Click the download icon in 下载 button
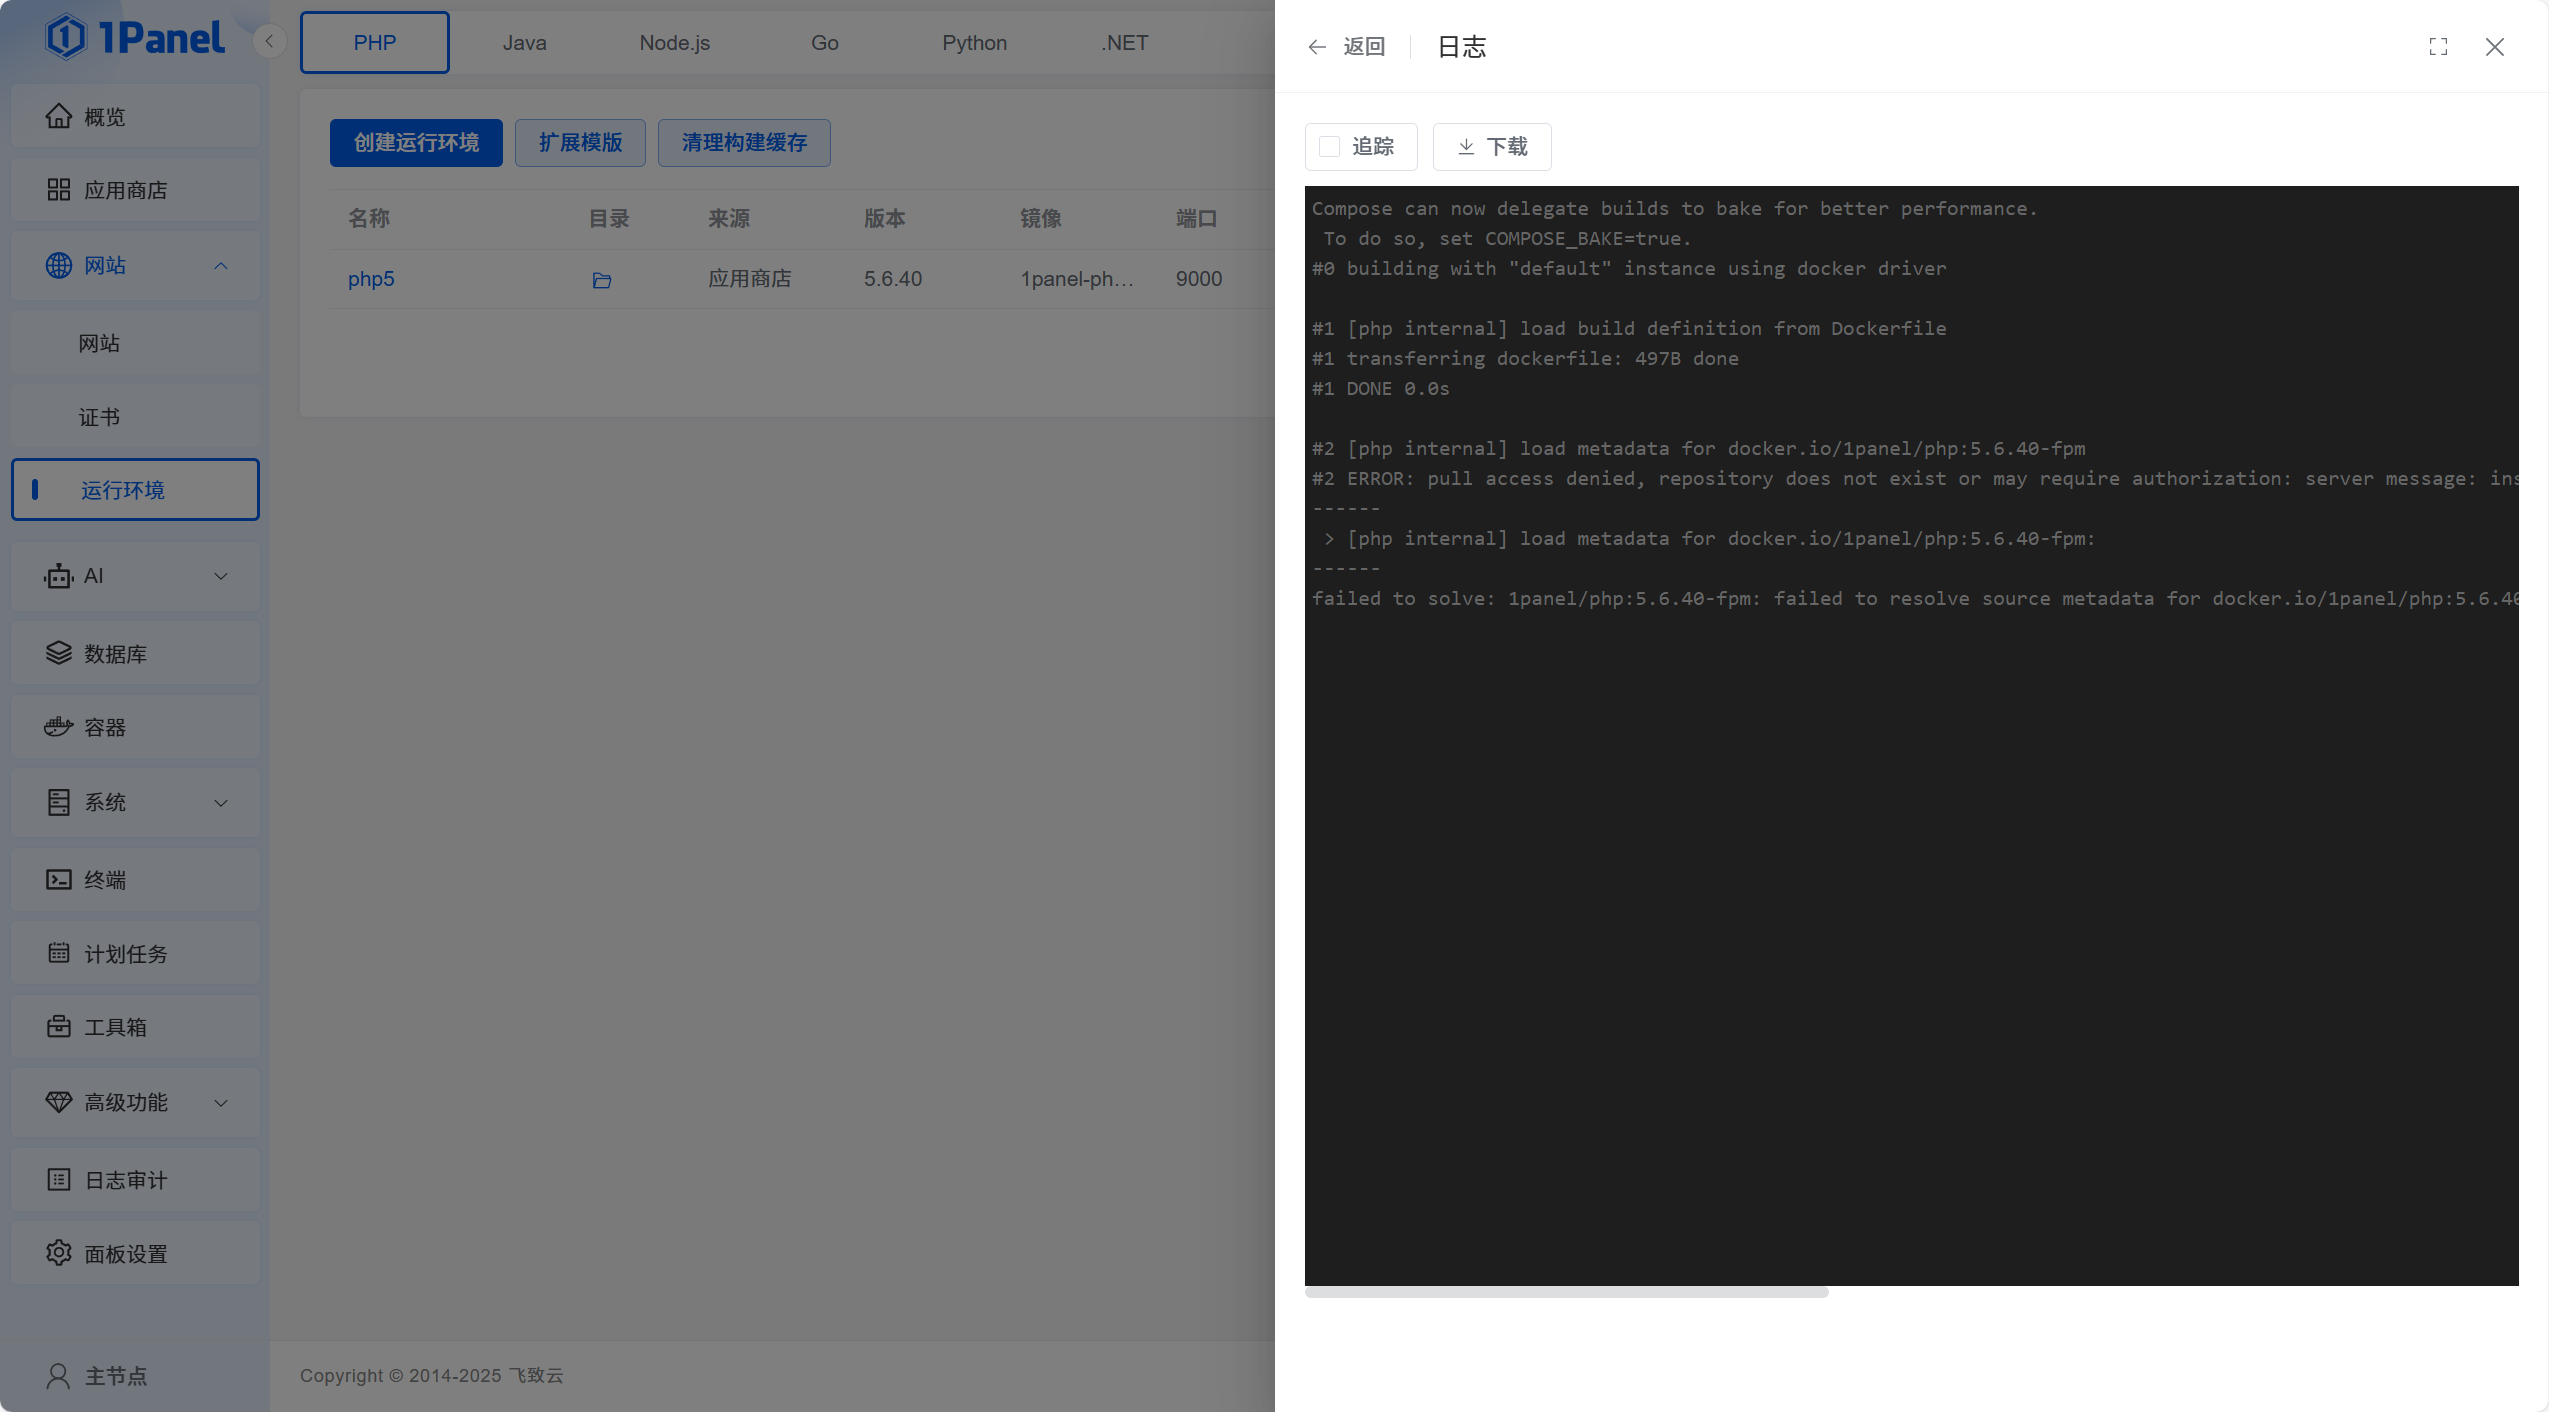The image size is (2549, 1412). tap(1466, 147)
